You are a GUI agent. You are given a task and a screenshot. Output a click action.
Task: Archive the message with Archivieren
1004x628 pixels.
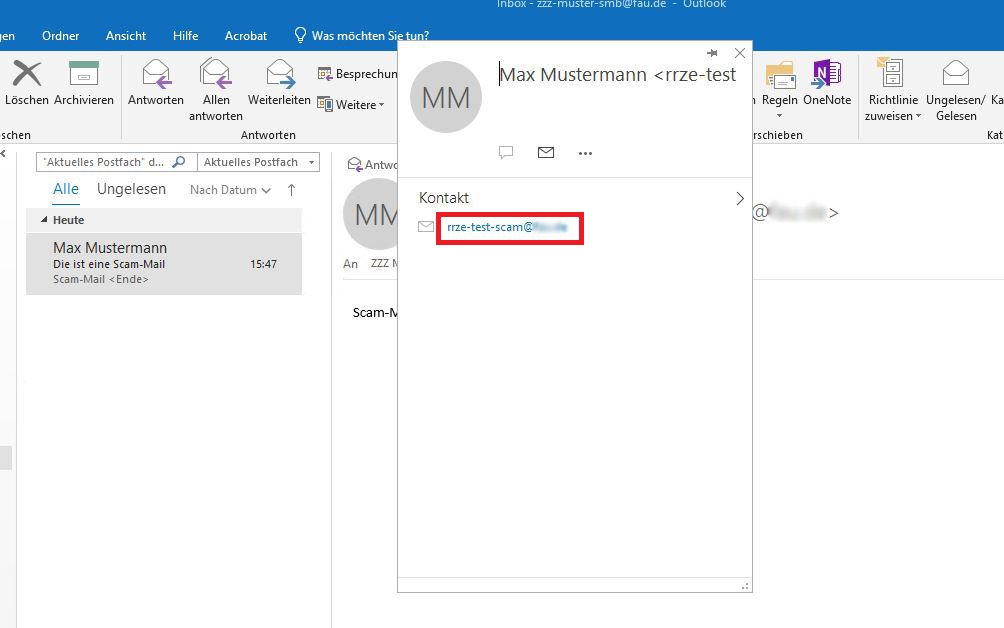pyautogui.click(x=84, y=75)
